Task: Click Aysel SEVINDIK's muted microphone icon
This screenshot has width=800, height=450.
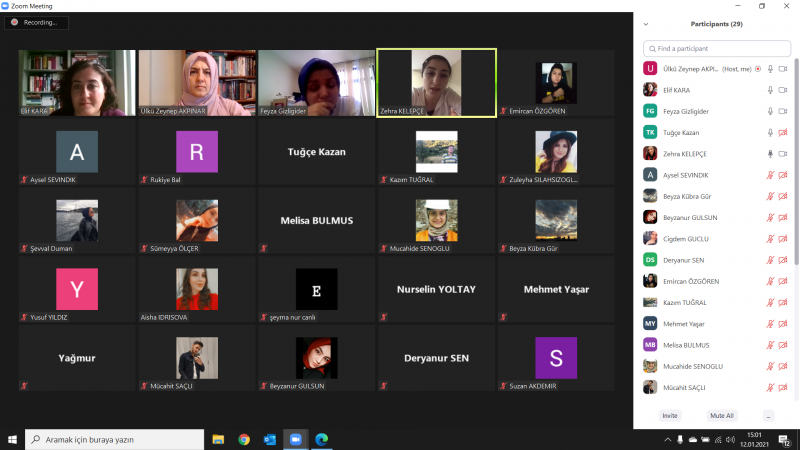Action: pos(770,174)
